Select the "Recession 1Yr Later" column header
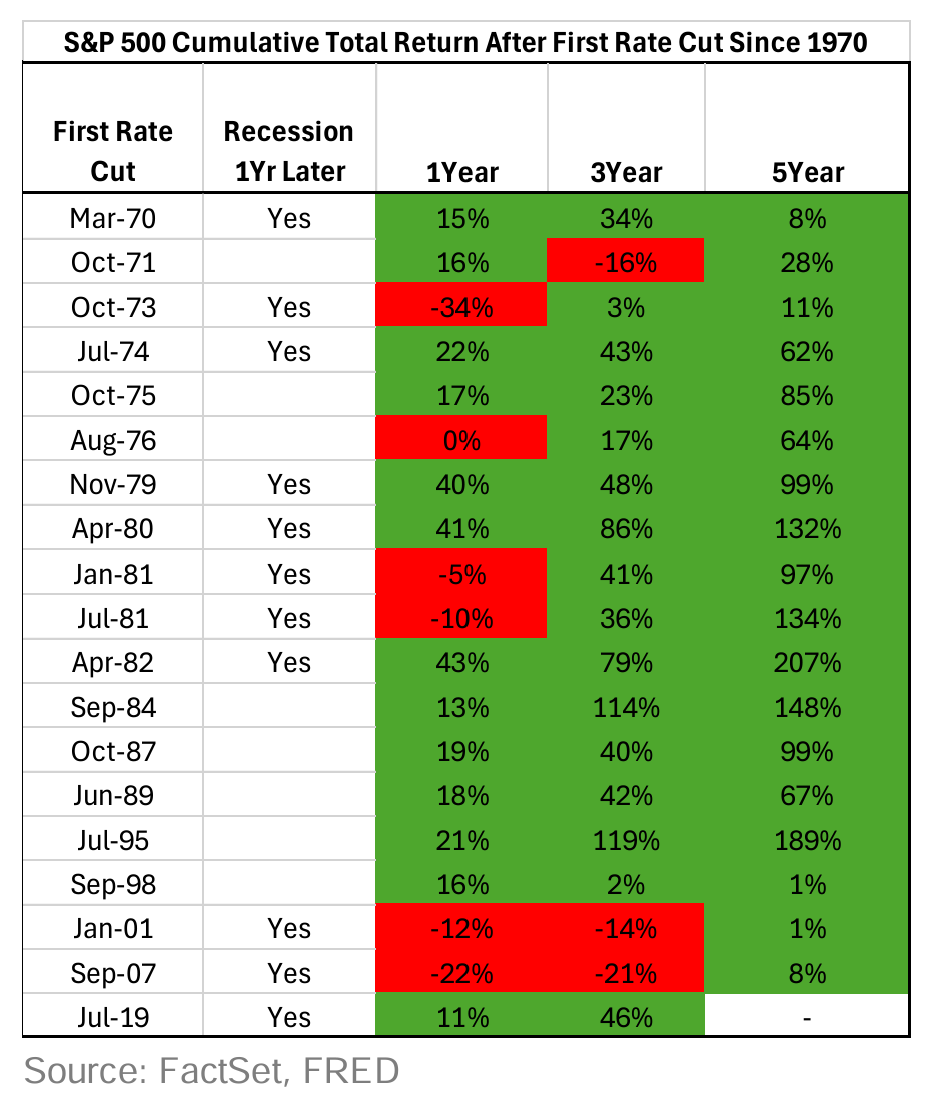Screen dimensions: 930x1098 coord(289,150)
